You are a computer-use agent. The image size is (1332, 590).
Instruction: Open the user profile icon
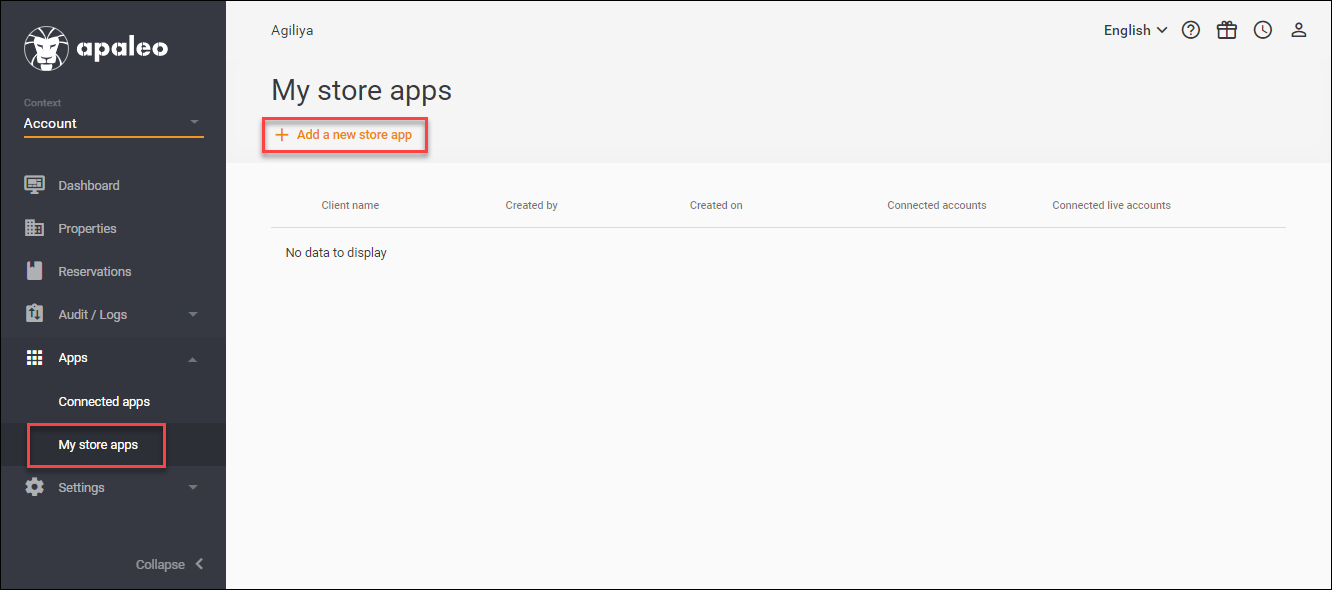click(x=1299, y=30)
